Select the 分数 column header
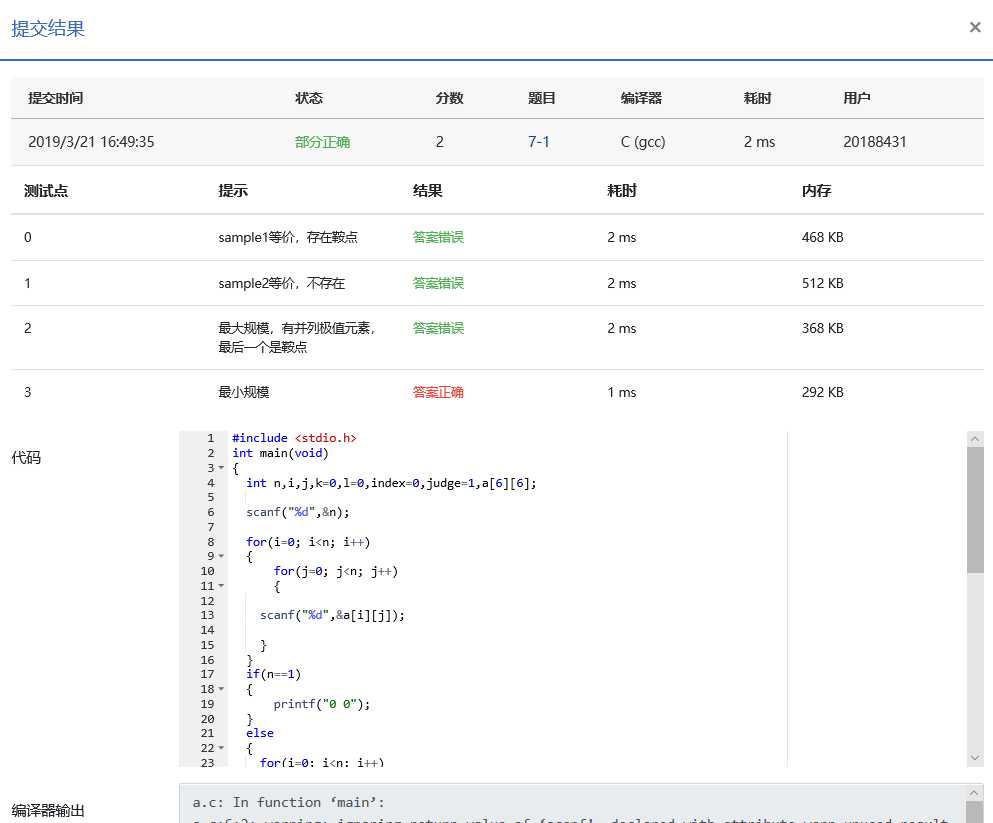 pos(449,98)
